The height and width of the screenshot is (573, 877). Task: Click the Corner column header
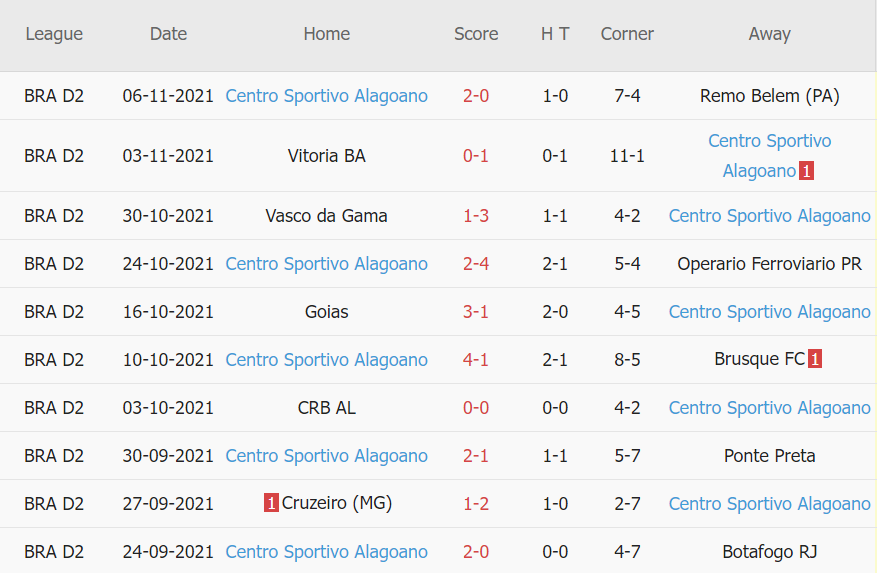coord(627,34)
